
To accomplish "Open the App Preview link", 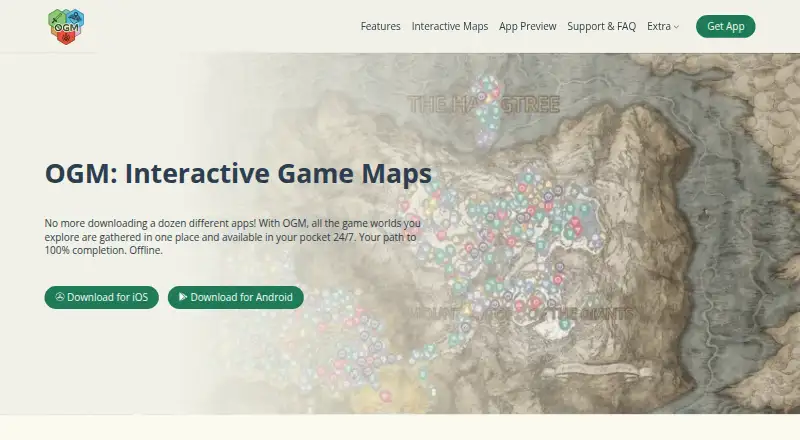I will (x=528, y=27).
